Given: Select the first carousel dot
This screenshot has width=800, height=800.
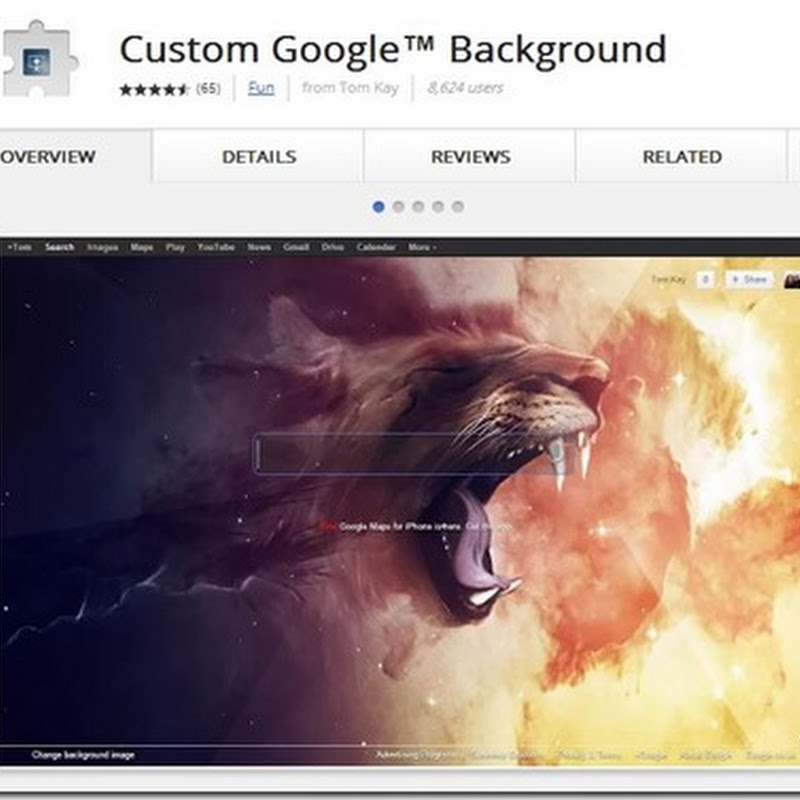Looking at the screenshot, I should [379, 207].
